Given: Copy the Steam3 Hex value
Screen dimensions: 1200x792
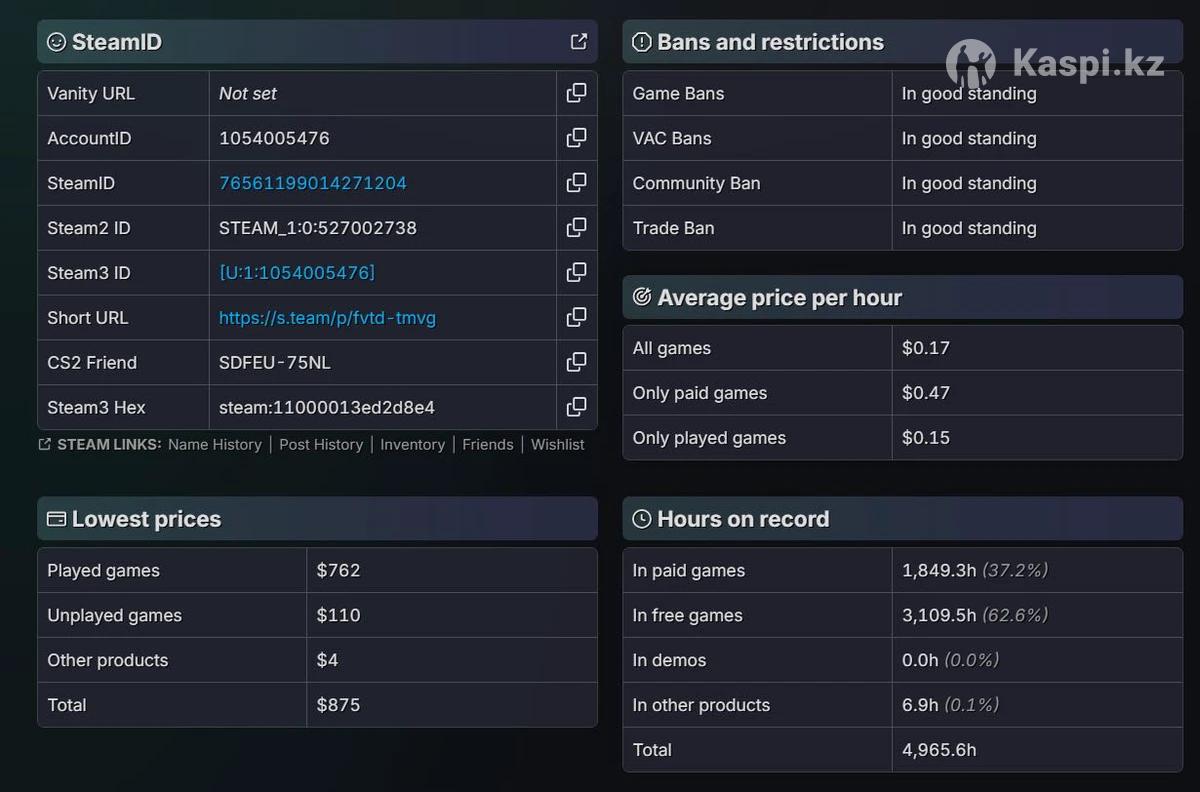Looking at the screenshot, I should [x=576, y=407].
